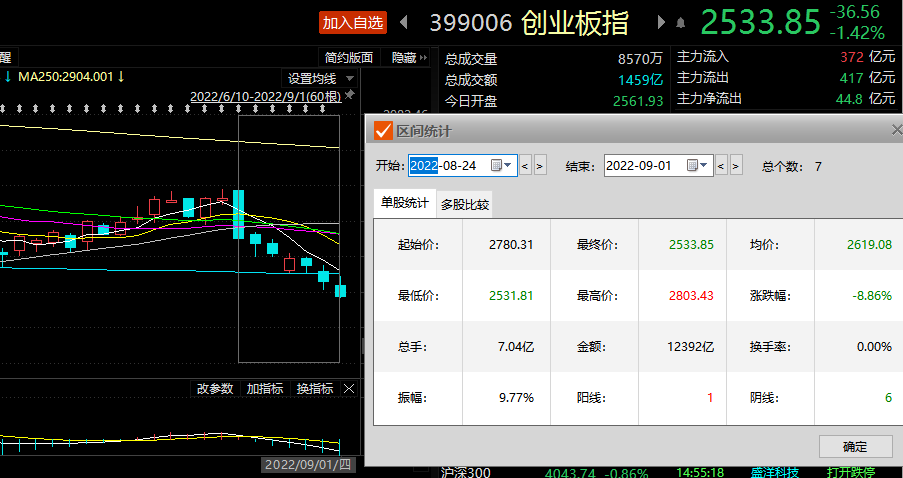Viewport: 903px width, 478px height.
Task: Expand the 设置均线 dropdown arrow
Action: (x=350, y=78)
